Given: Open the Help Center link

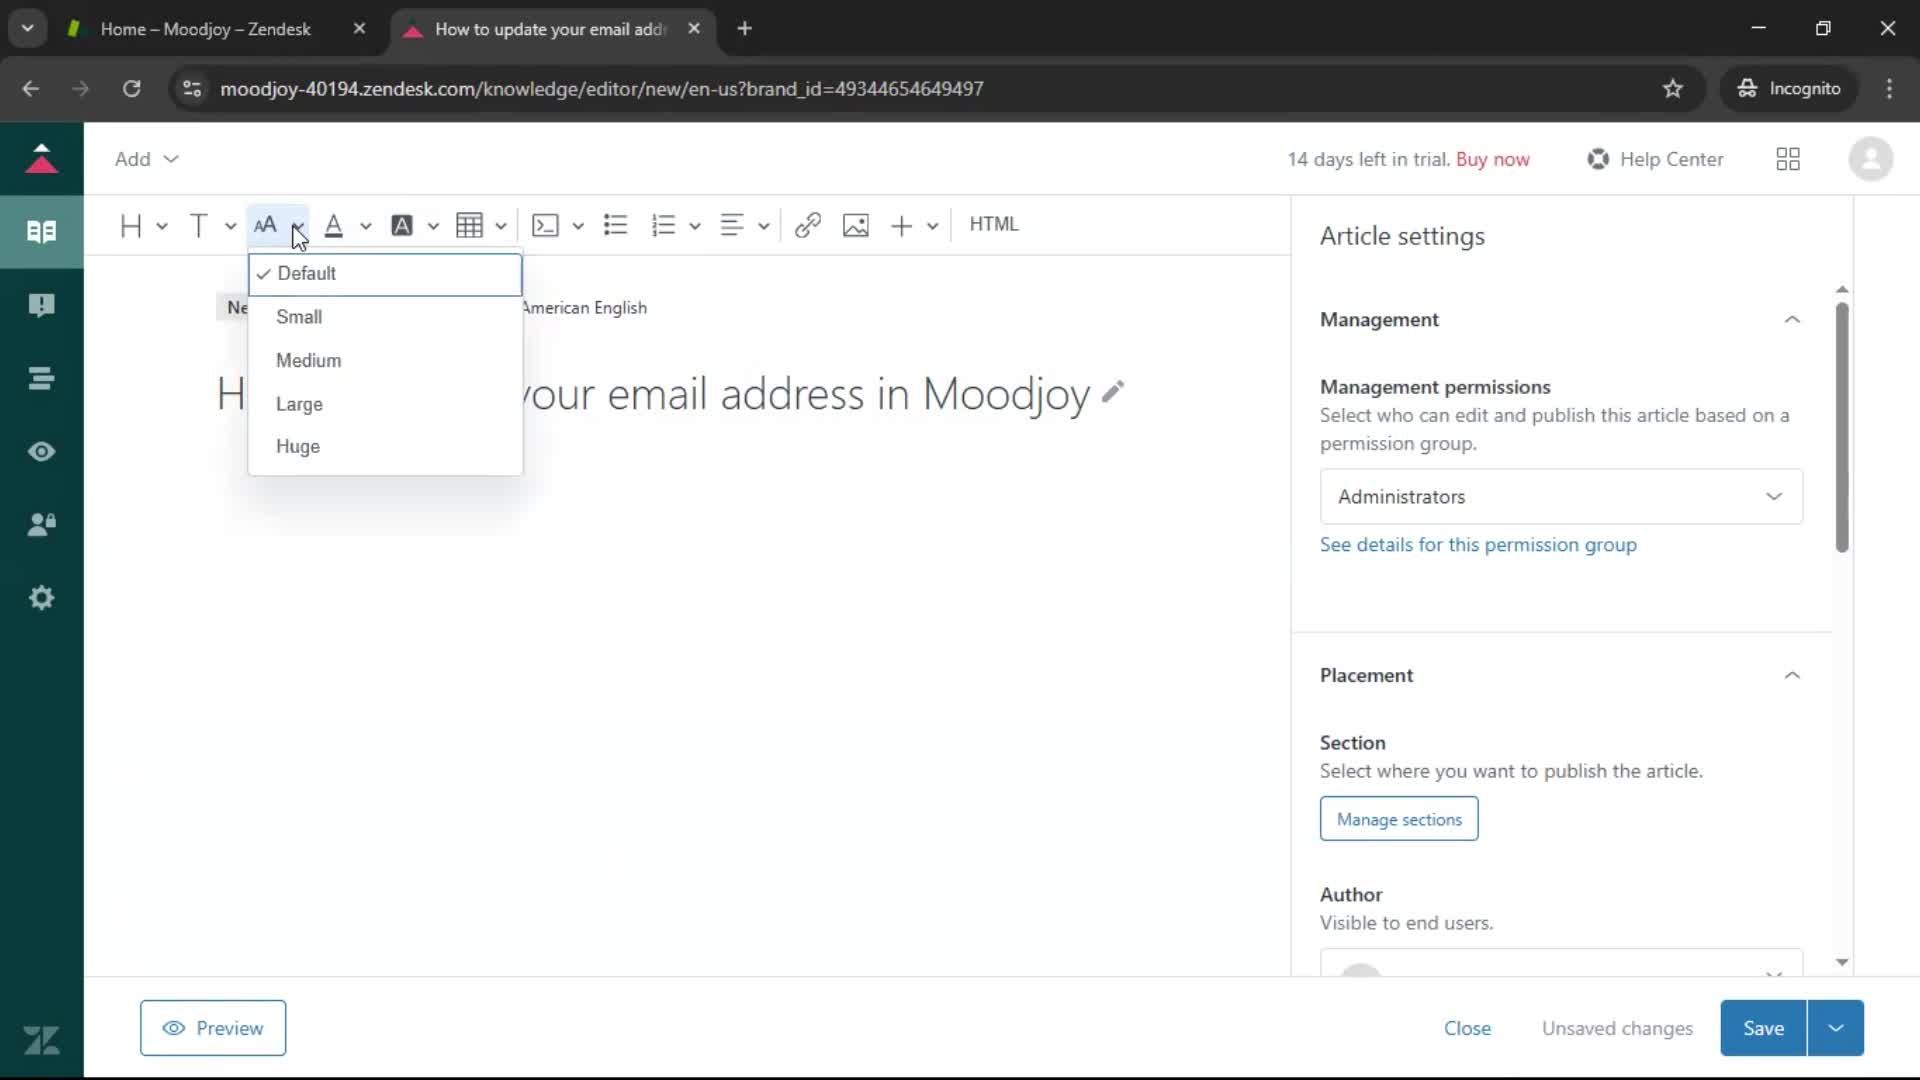Looking at the screenshot, I should [1655, 159].
